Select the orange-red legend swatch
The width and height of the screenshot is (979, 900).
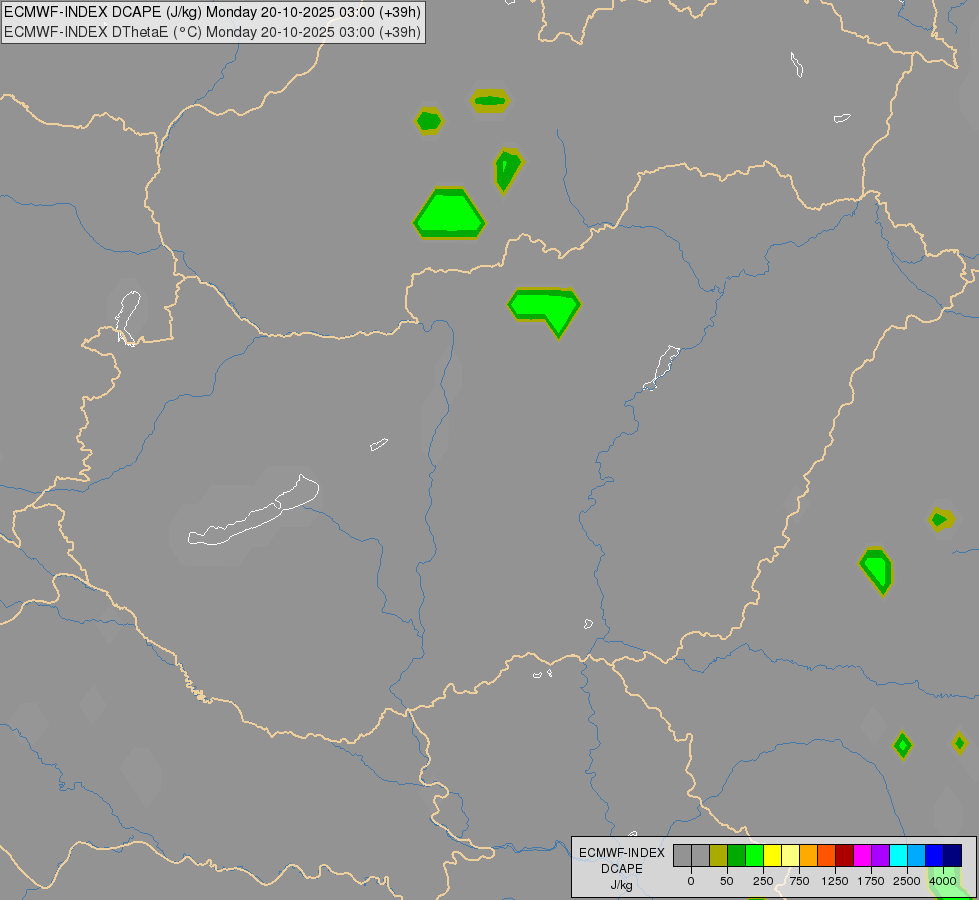(x=826, y=855)
